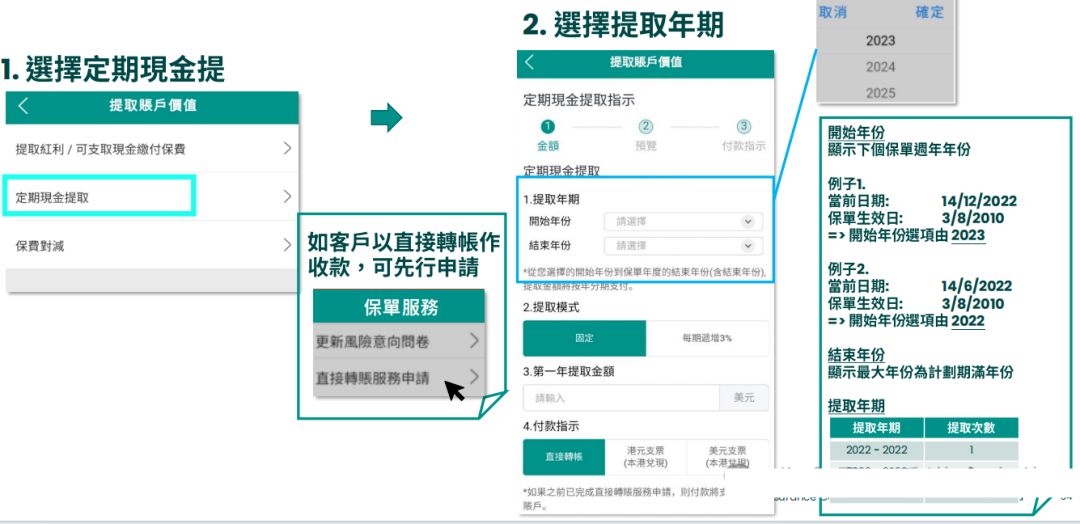Click step 3 付款指示 circle indicator

point(743,127)
